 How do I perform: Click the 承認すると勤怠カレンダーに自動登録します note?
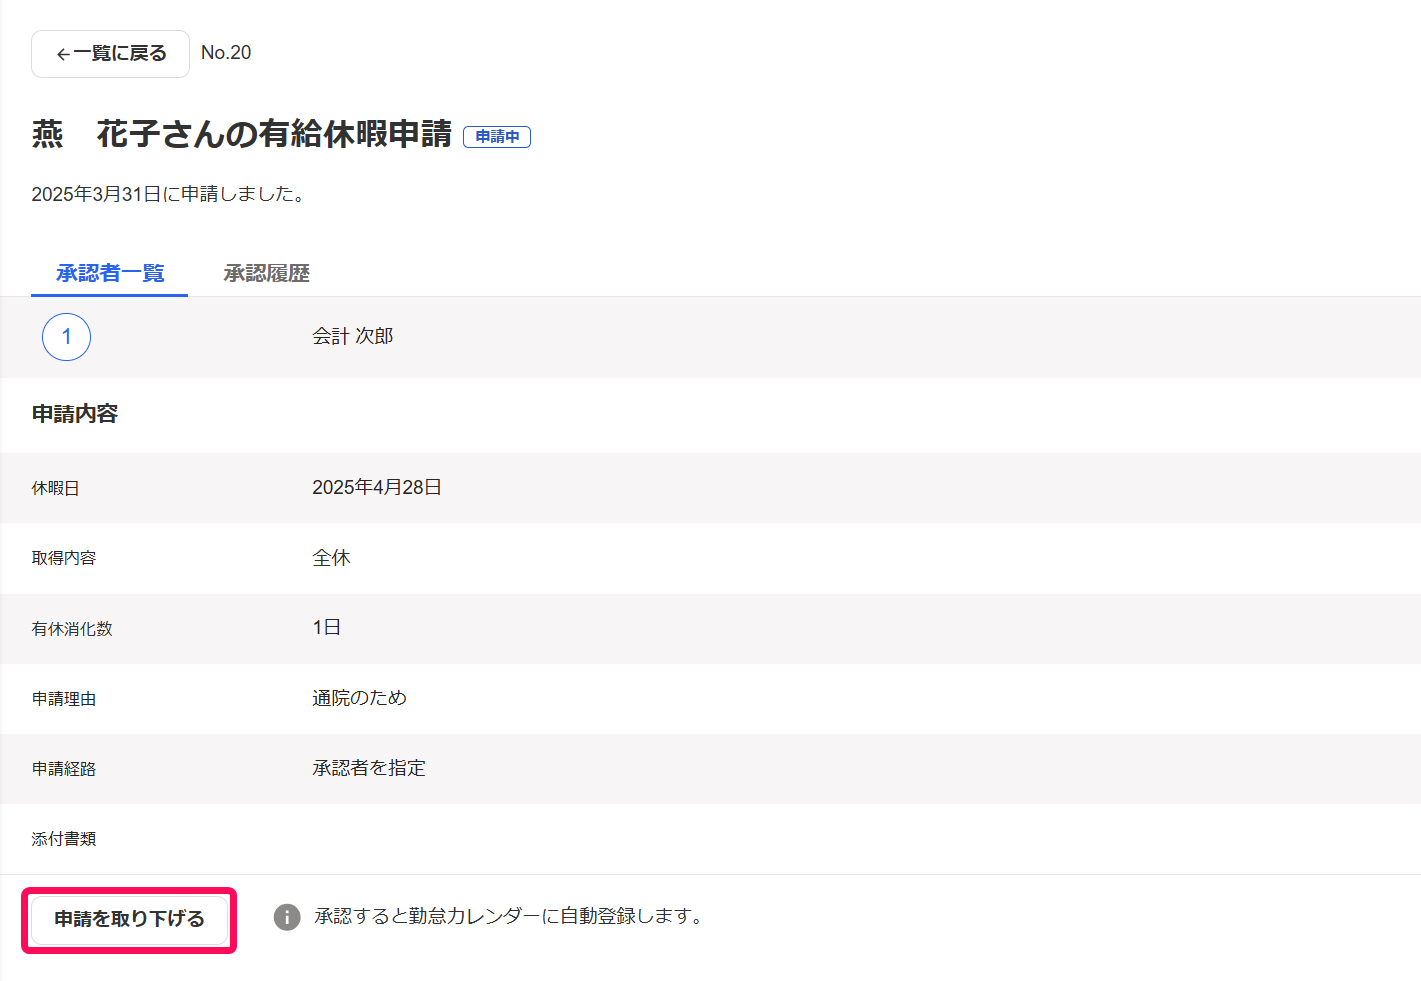pyautogui.click(x=510, y=917)
